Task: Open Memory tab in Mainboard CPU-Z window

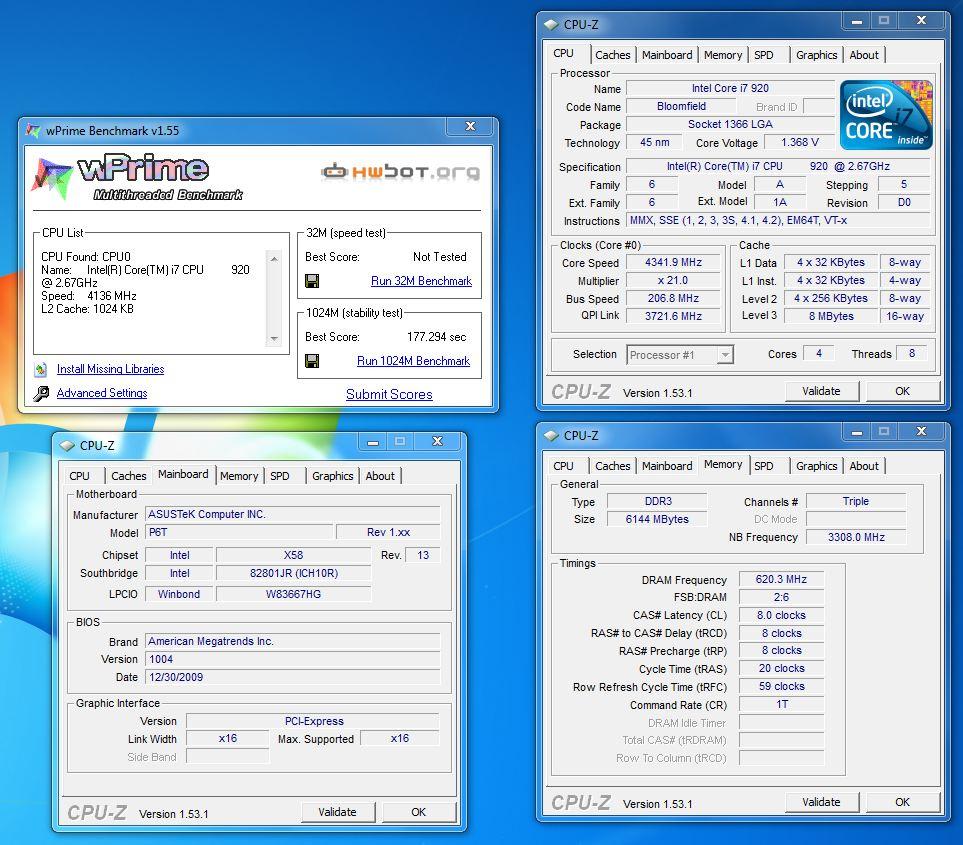Action: tap(239, 476)
